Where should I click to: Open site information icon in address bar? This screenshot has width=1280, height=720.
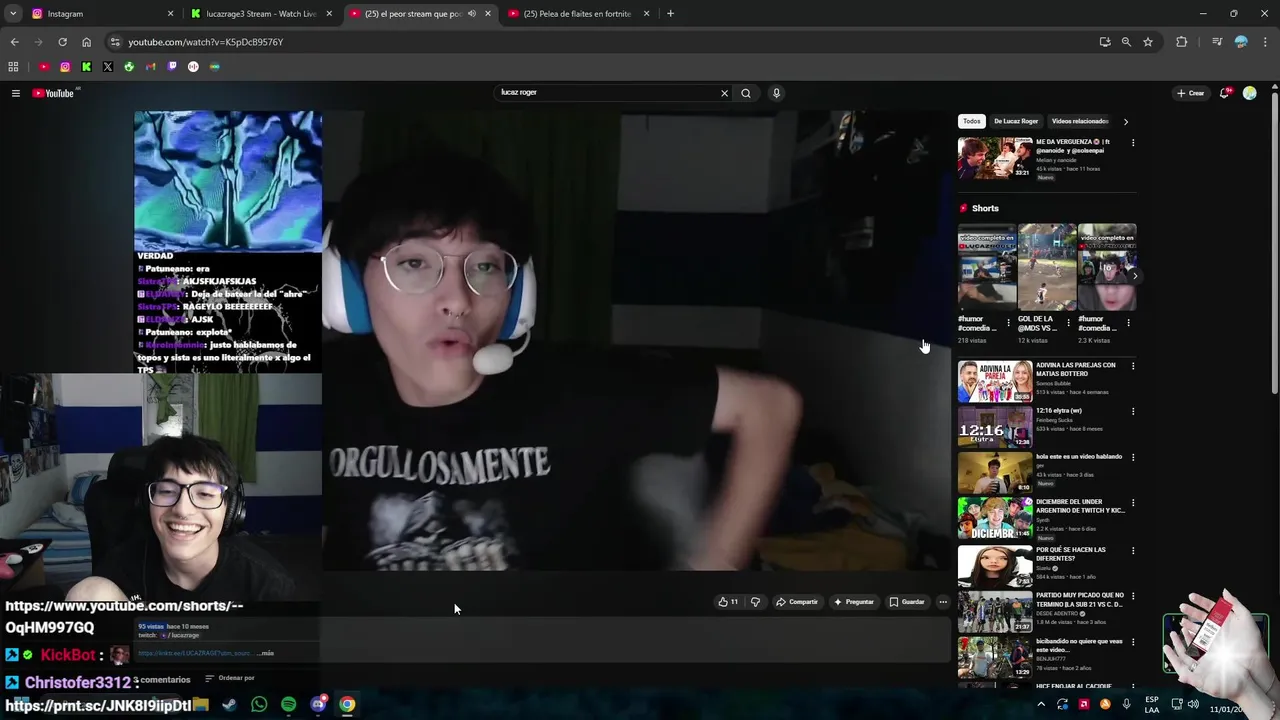coord(115,42)
